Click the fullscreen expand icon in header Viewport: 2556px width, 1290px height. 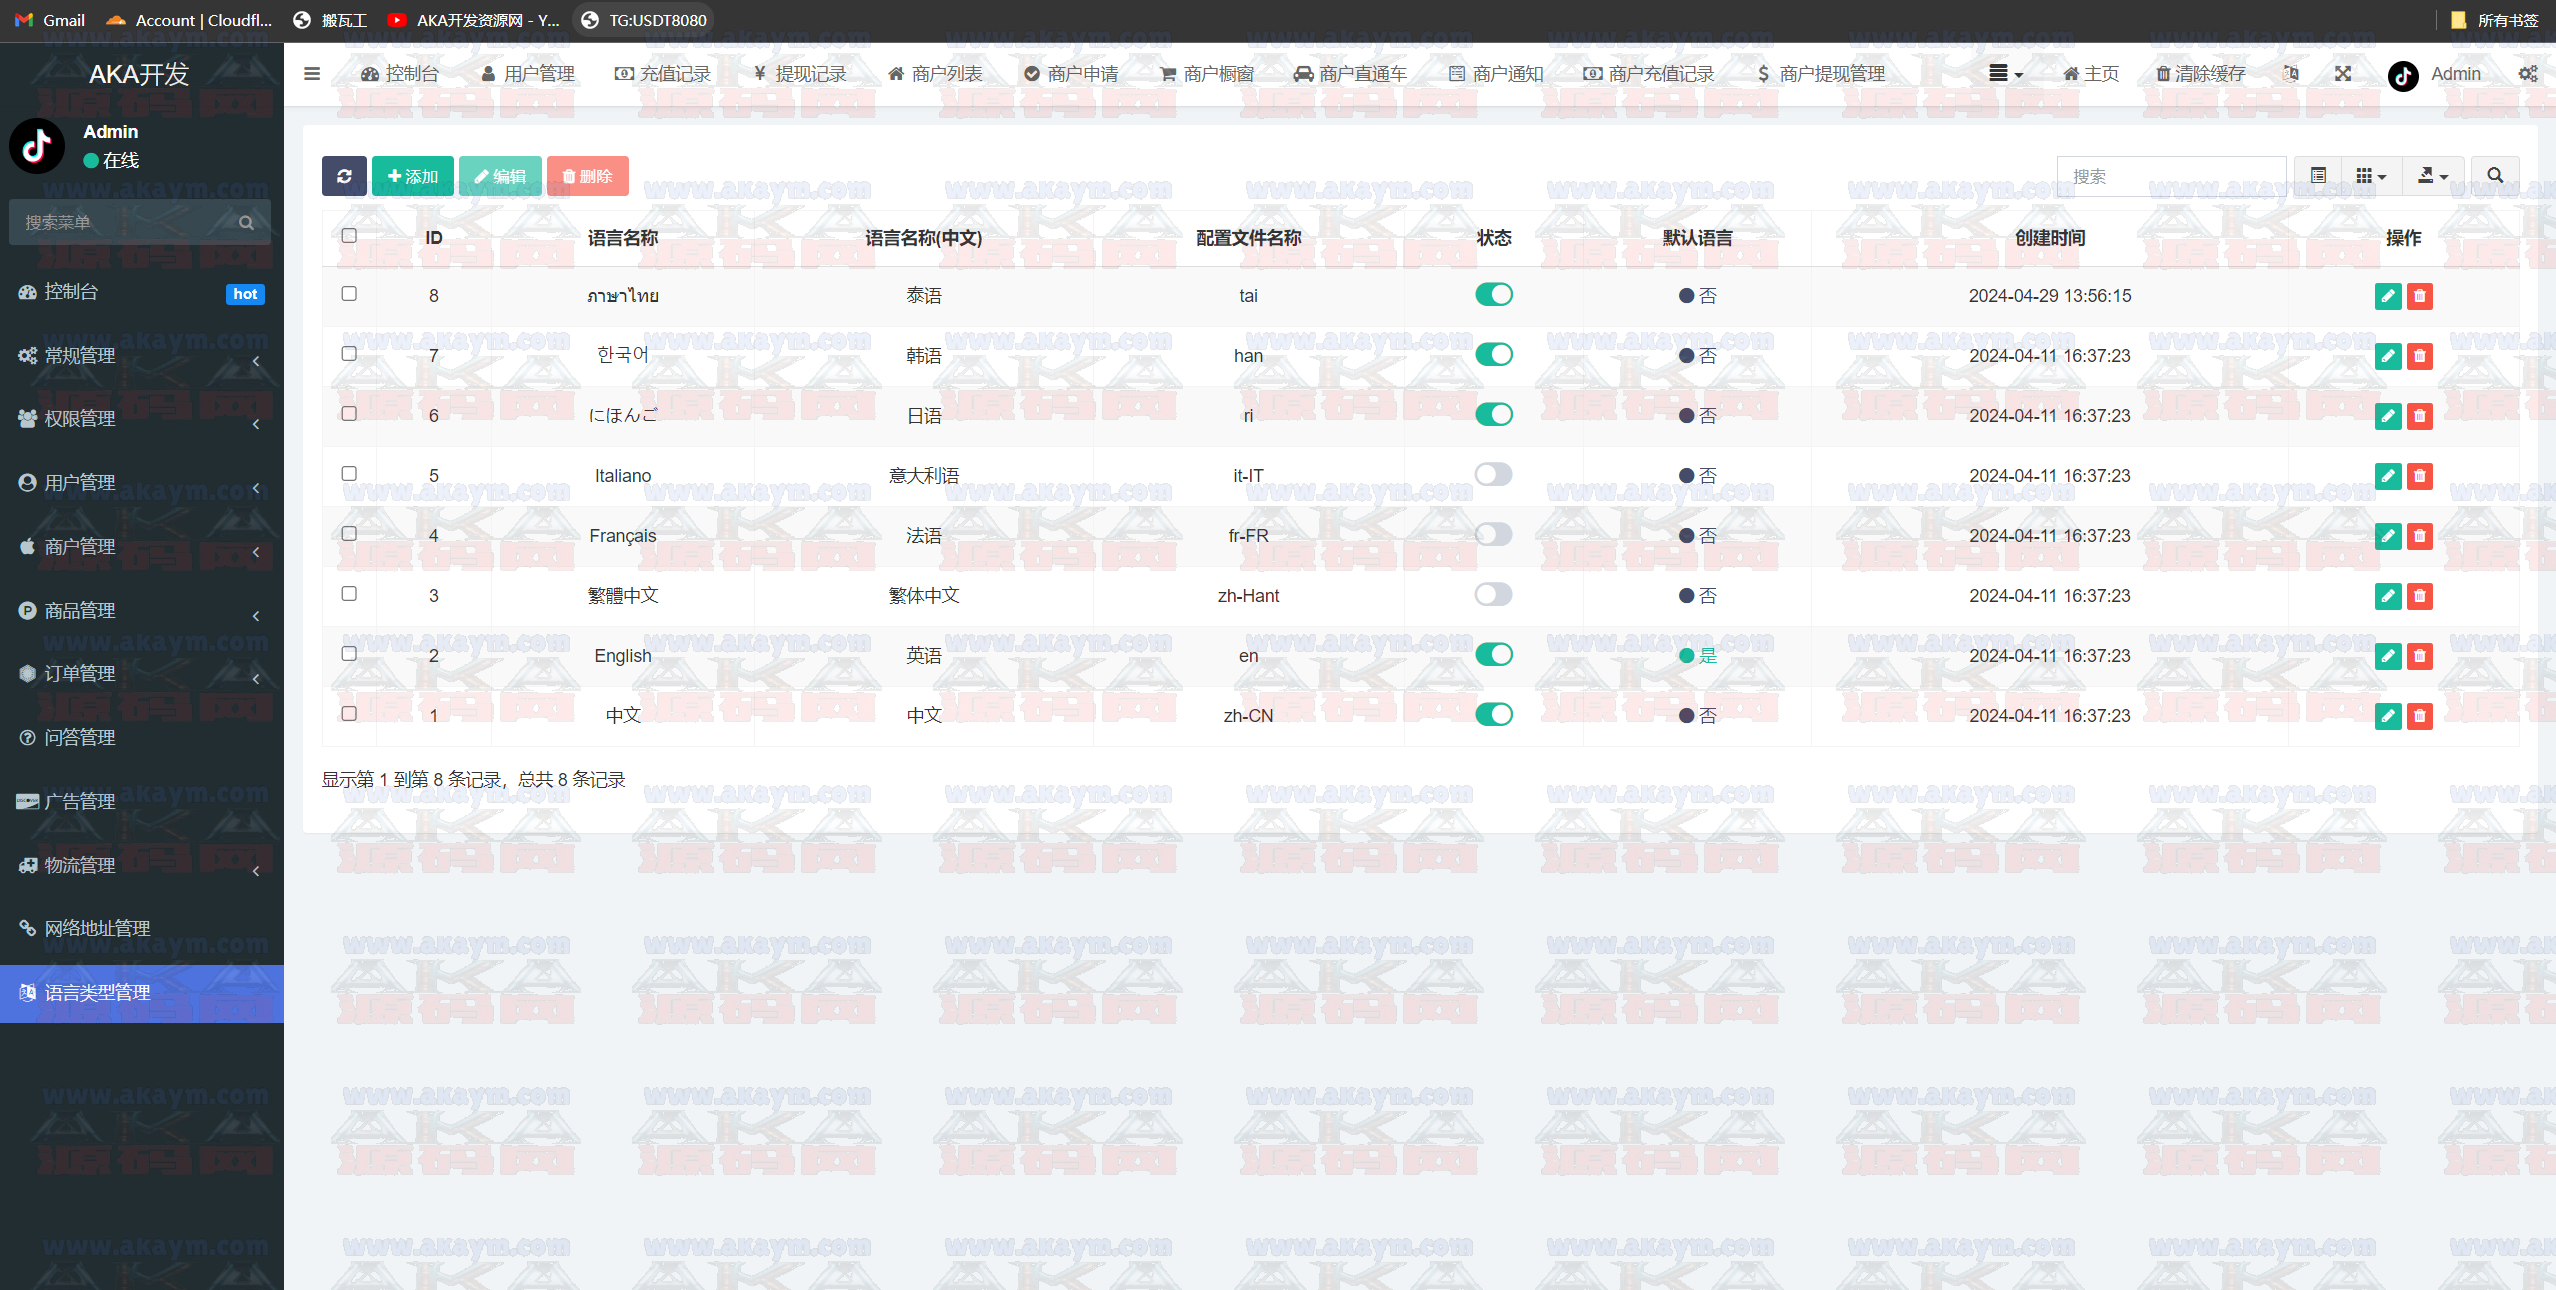pos(2342,74)
